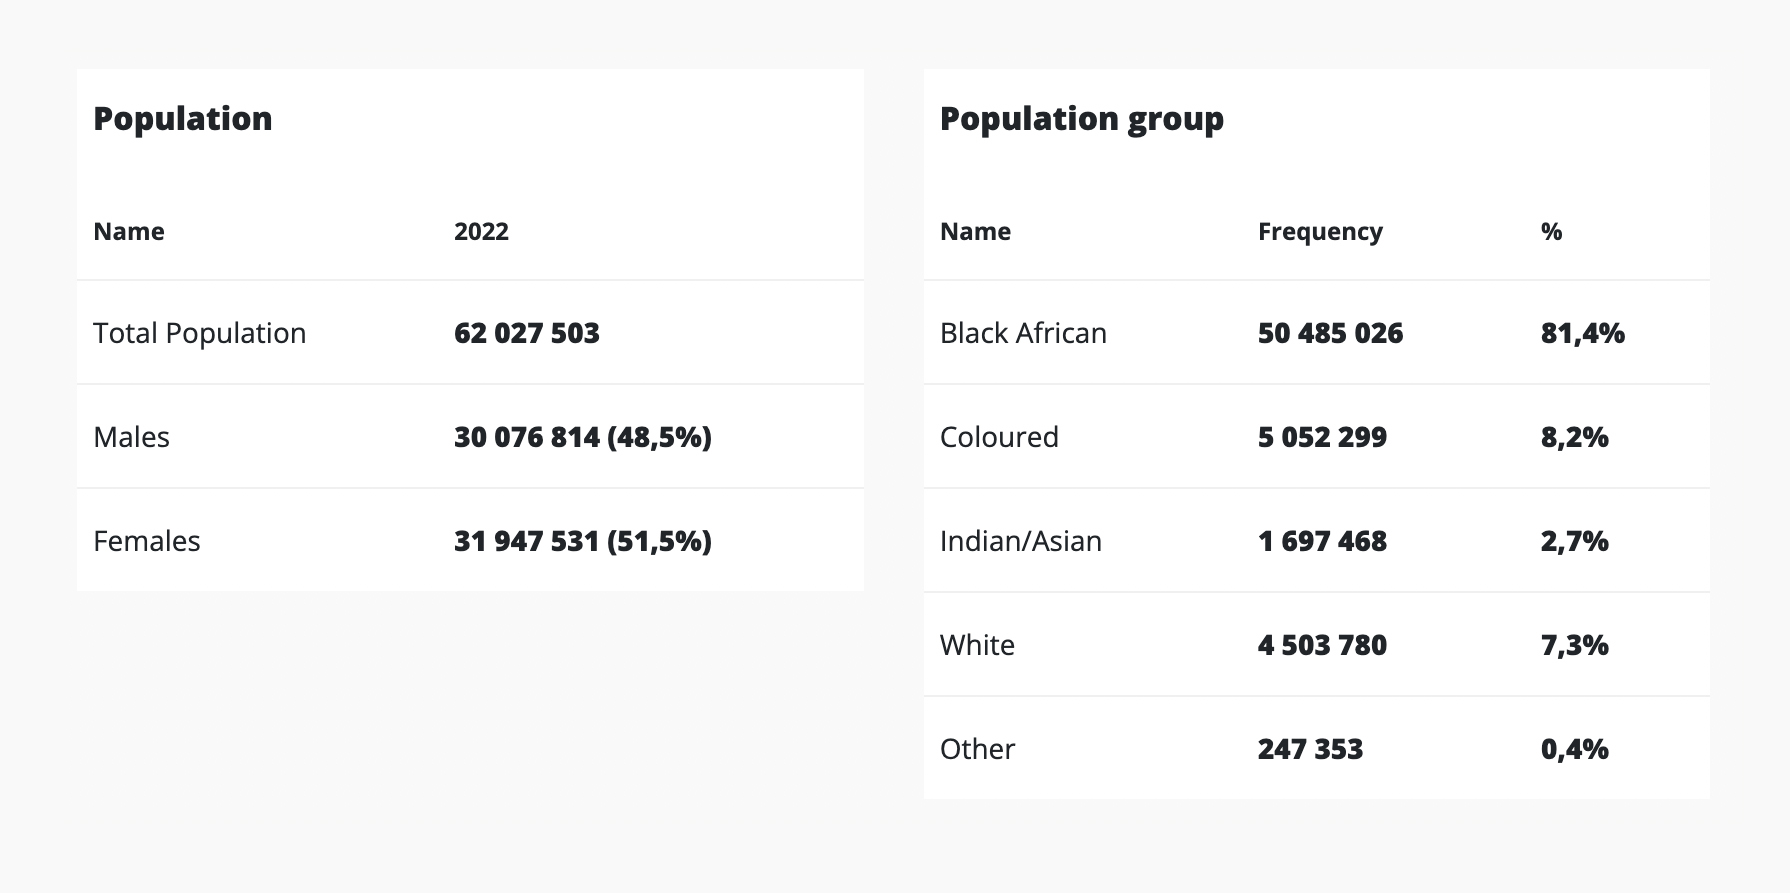Click the White frequency 4 503 780
The image size is (1790, 893).
1322,645
